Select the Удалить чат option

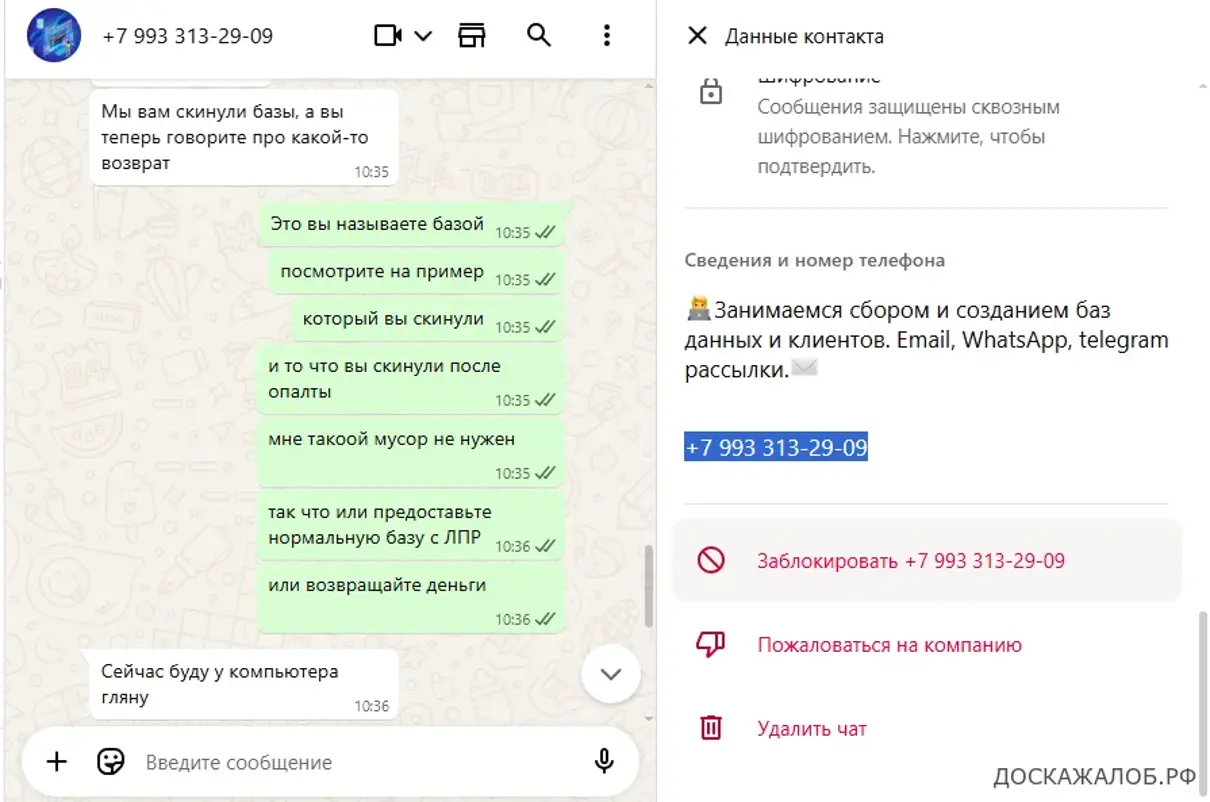tap(927, 728)
